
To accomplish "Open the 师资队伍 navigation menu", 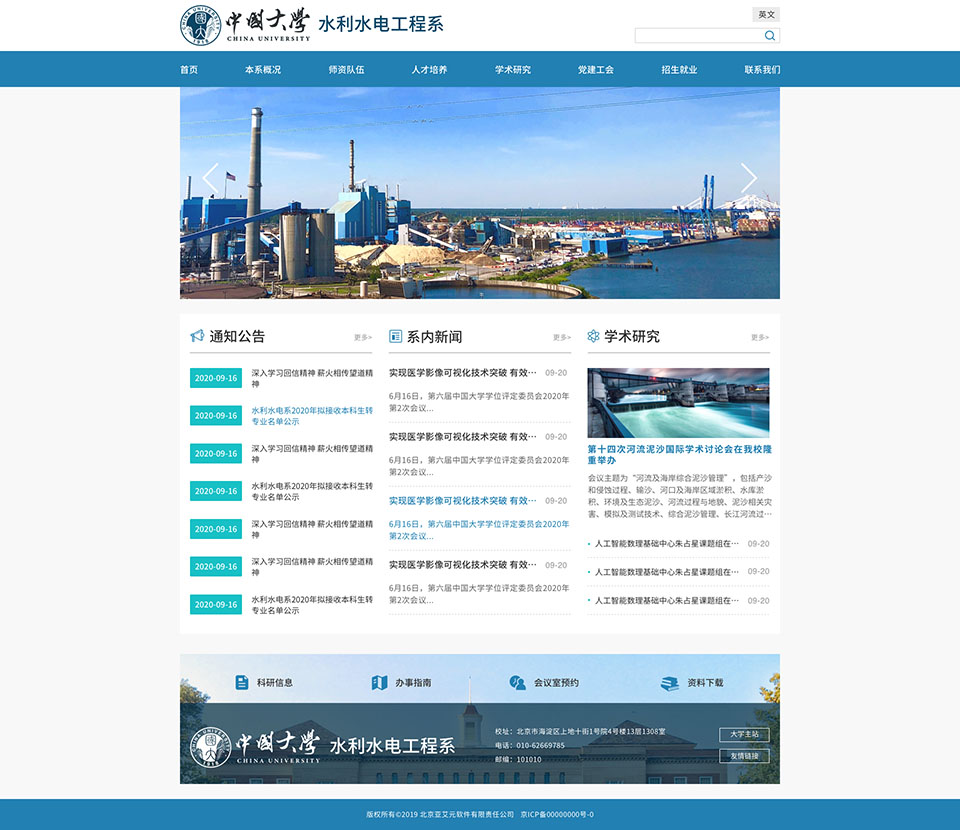I will [346, 70].
